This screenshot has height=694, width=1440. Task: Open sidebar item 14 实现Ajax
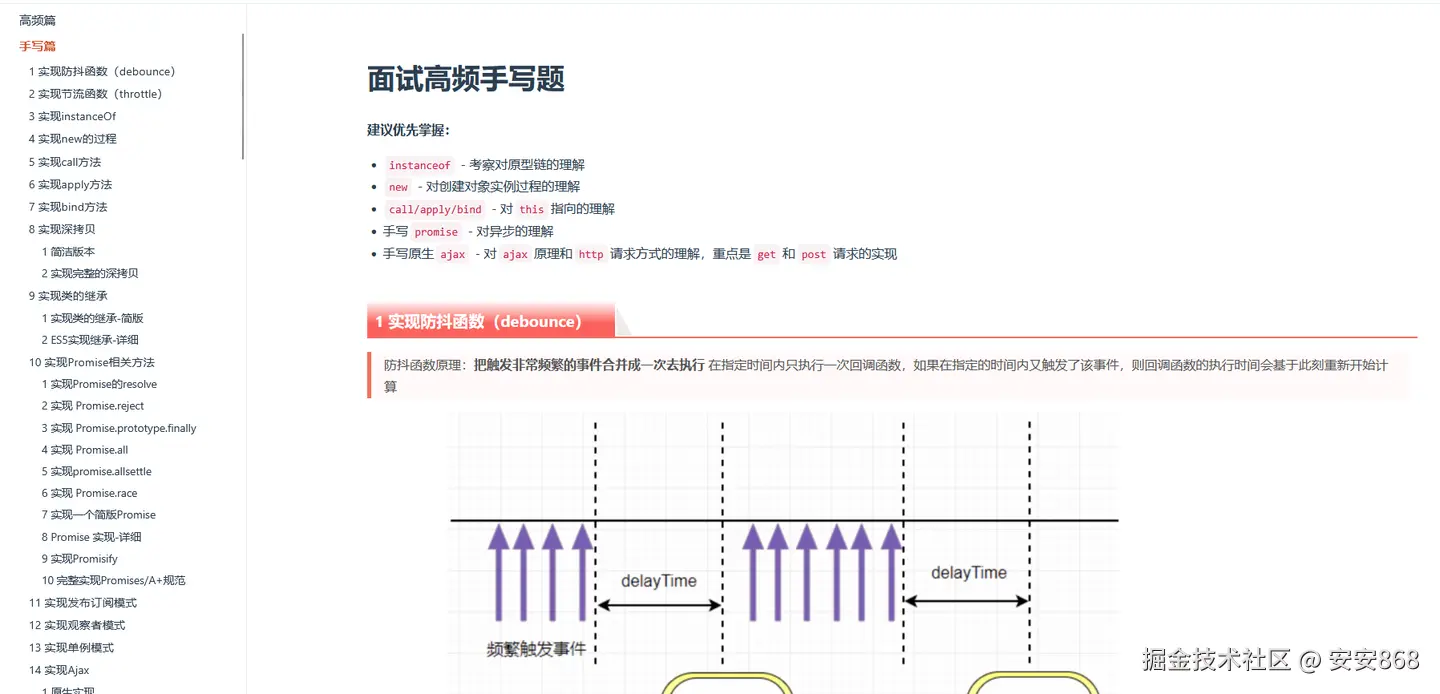[x=59, y=670]
